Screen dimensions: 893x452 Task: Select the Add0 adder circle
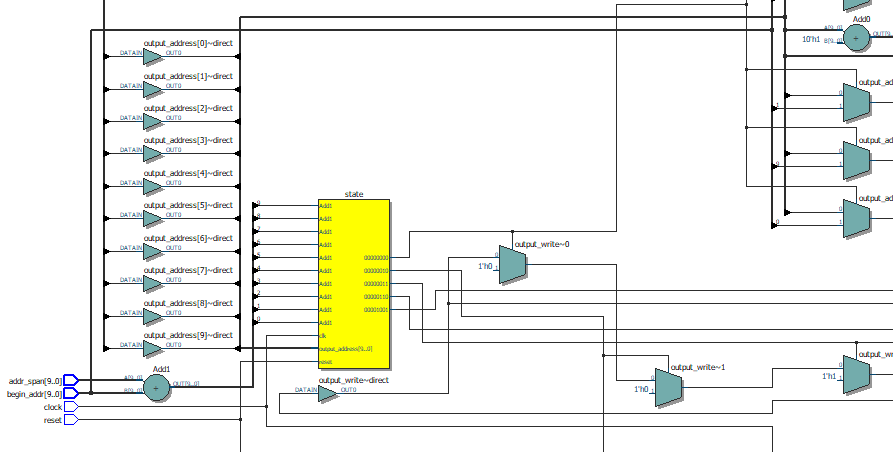856,39
